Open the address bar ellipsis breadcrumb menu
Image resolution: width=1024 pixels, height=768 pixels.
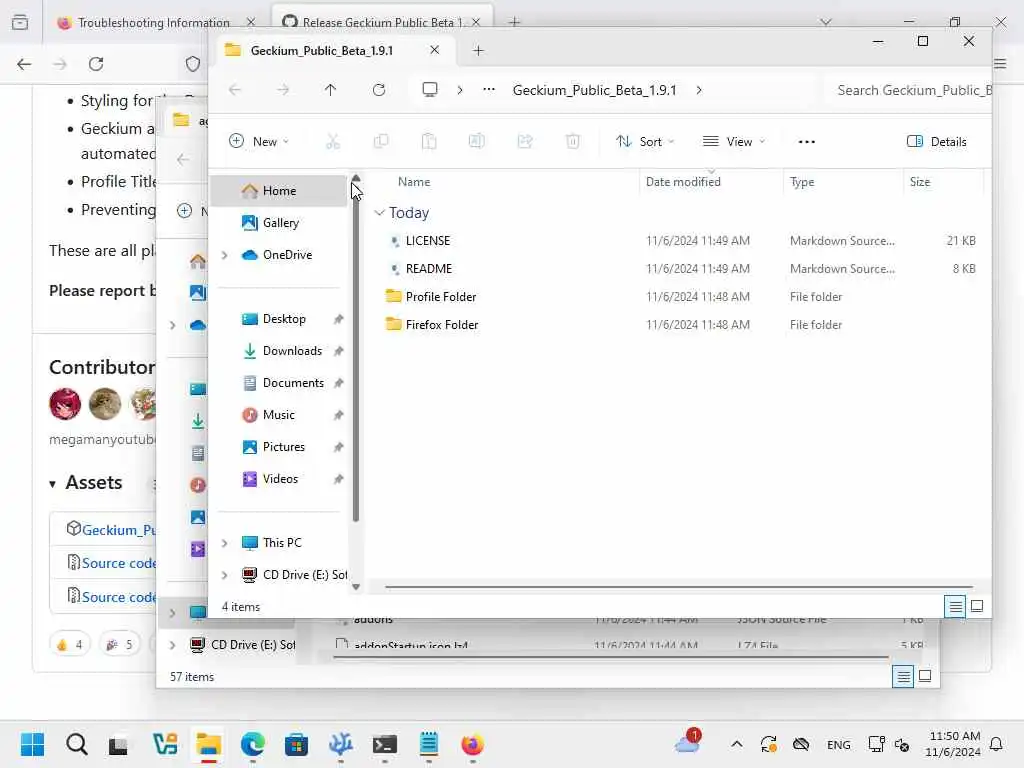pyautogui.click(x=488, y=90)
